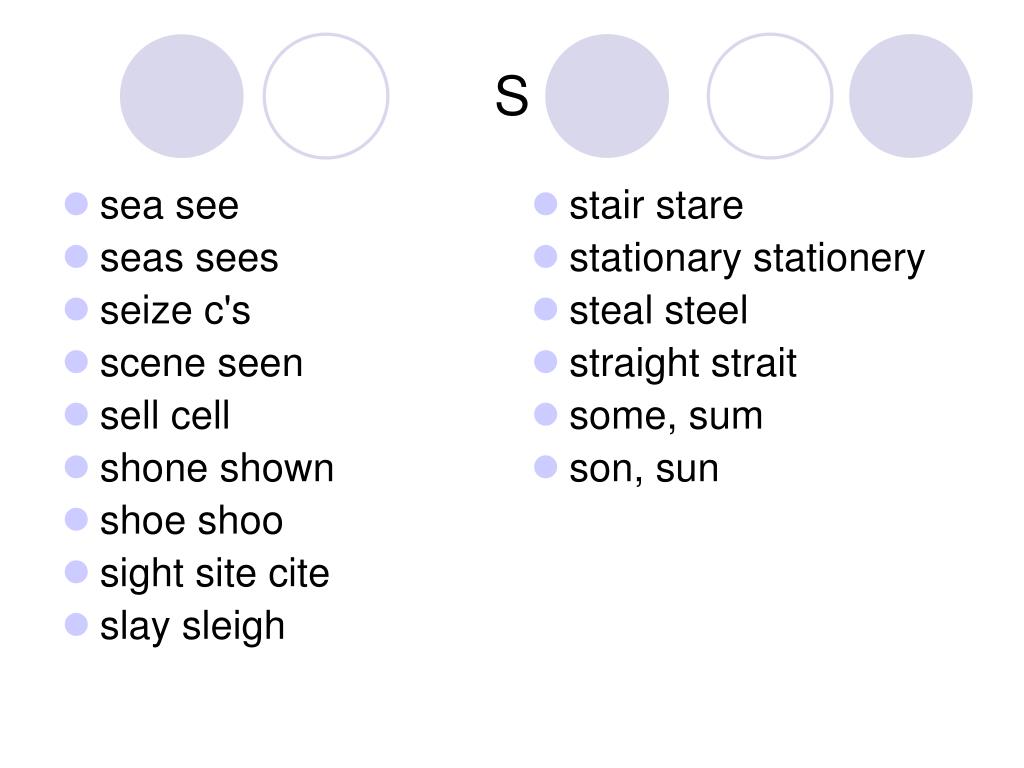Click the 'some, sum' text
1024x768 pixels.
click(665, 417)
